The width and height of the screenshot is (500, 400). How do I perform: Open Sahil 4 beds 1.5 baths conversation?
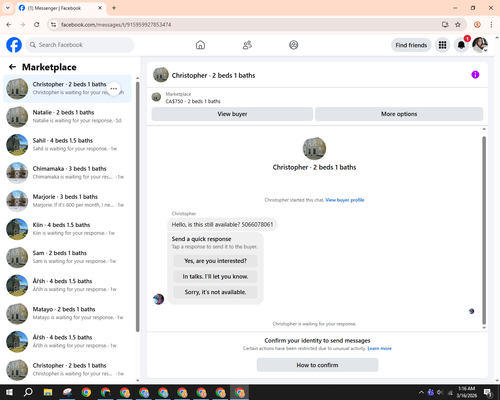(67, 145)
